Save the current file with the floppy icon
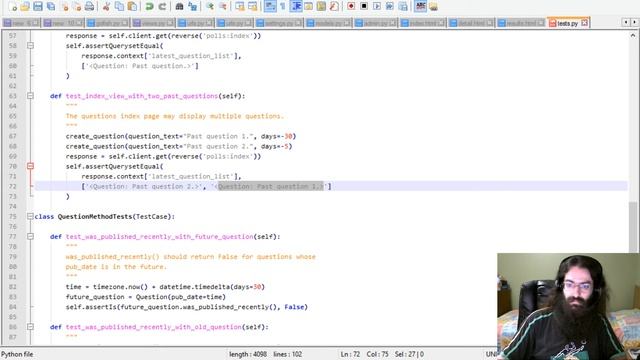 point(38,6)
